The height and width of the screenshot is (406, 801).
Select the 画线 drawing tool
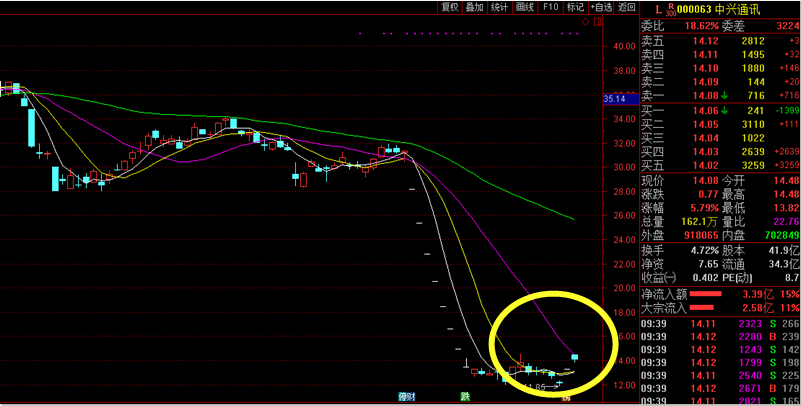526,7
